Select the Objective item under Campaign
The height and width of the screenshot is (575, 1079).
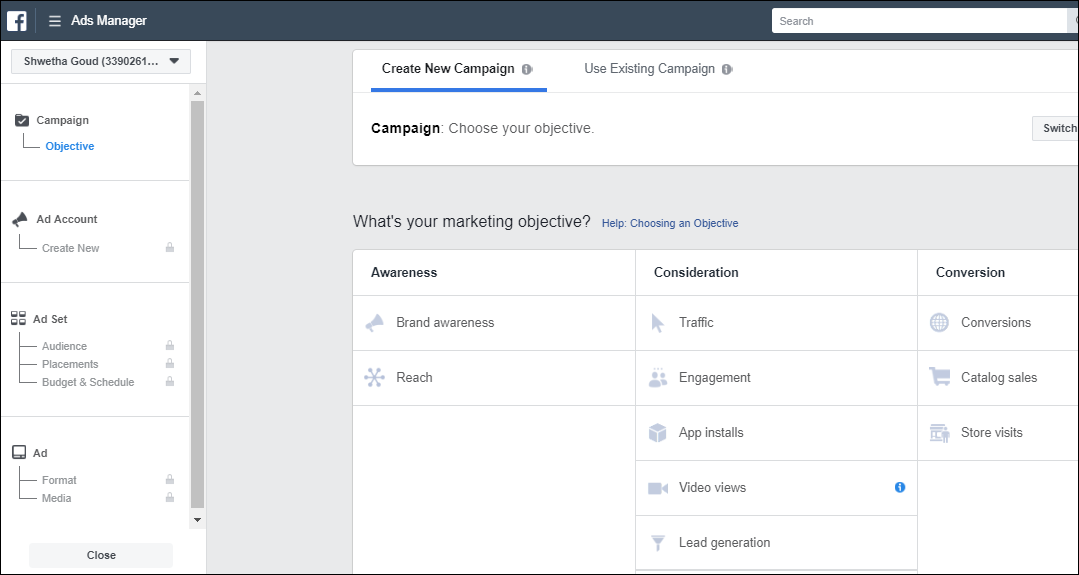click(x=70, y=146)
